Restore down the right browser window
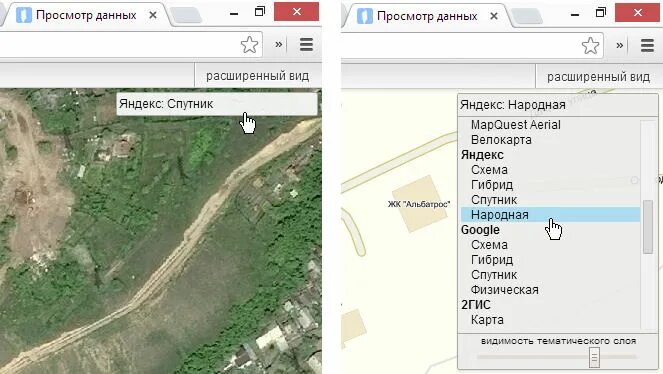663x374 pixels. [600, 13]
